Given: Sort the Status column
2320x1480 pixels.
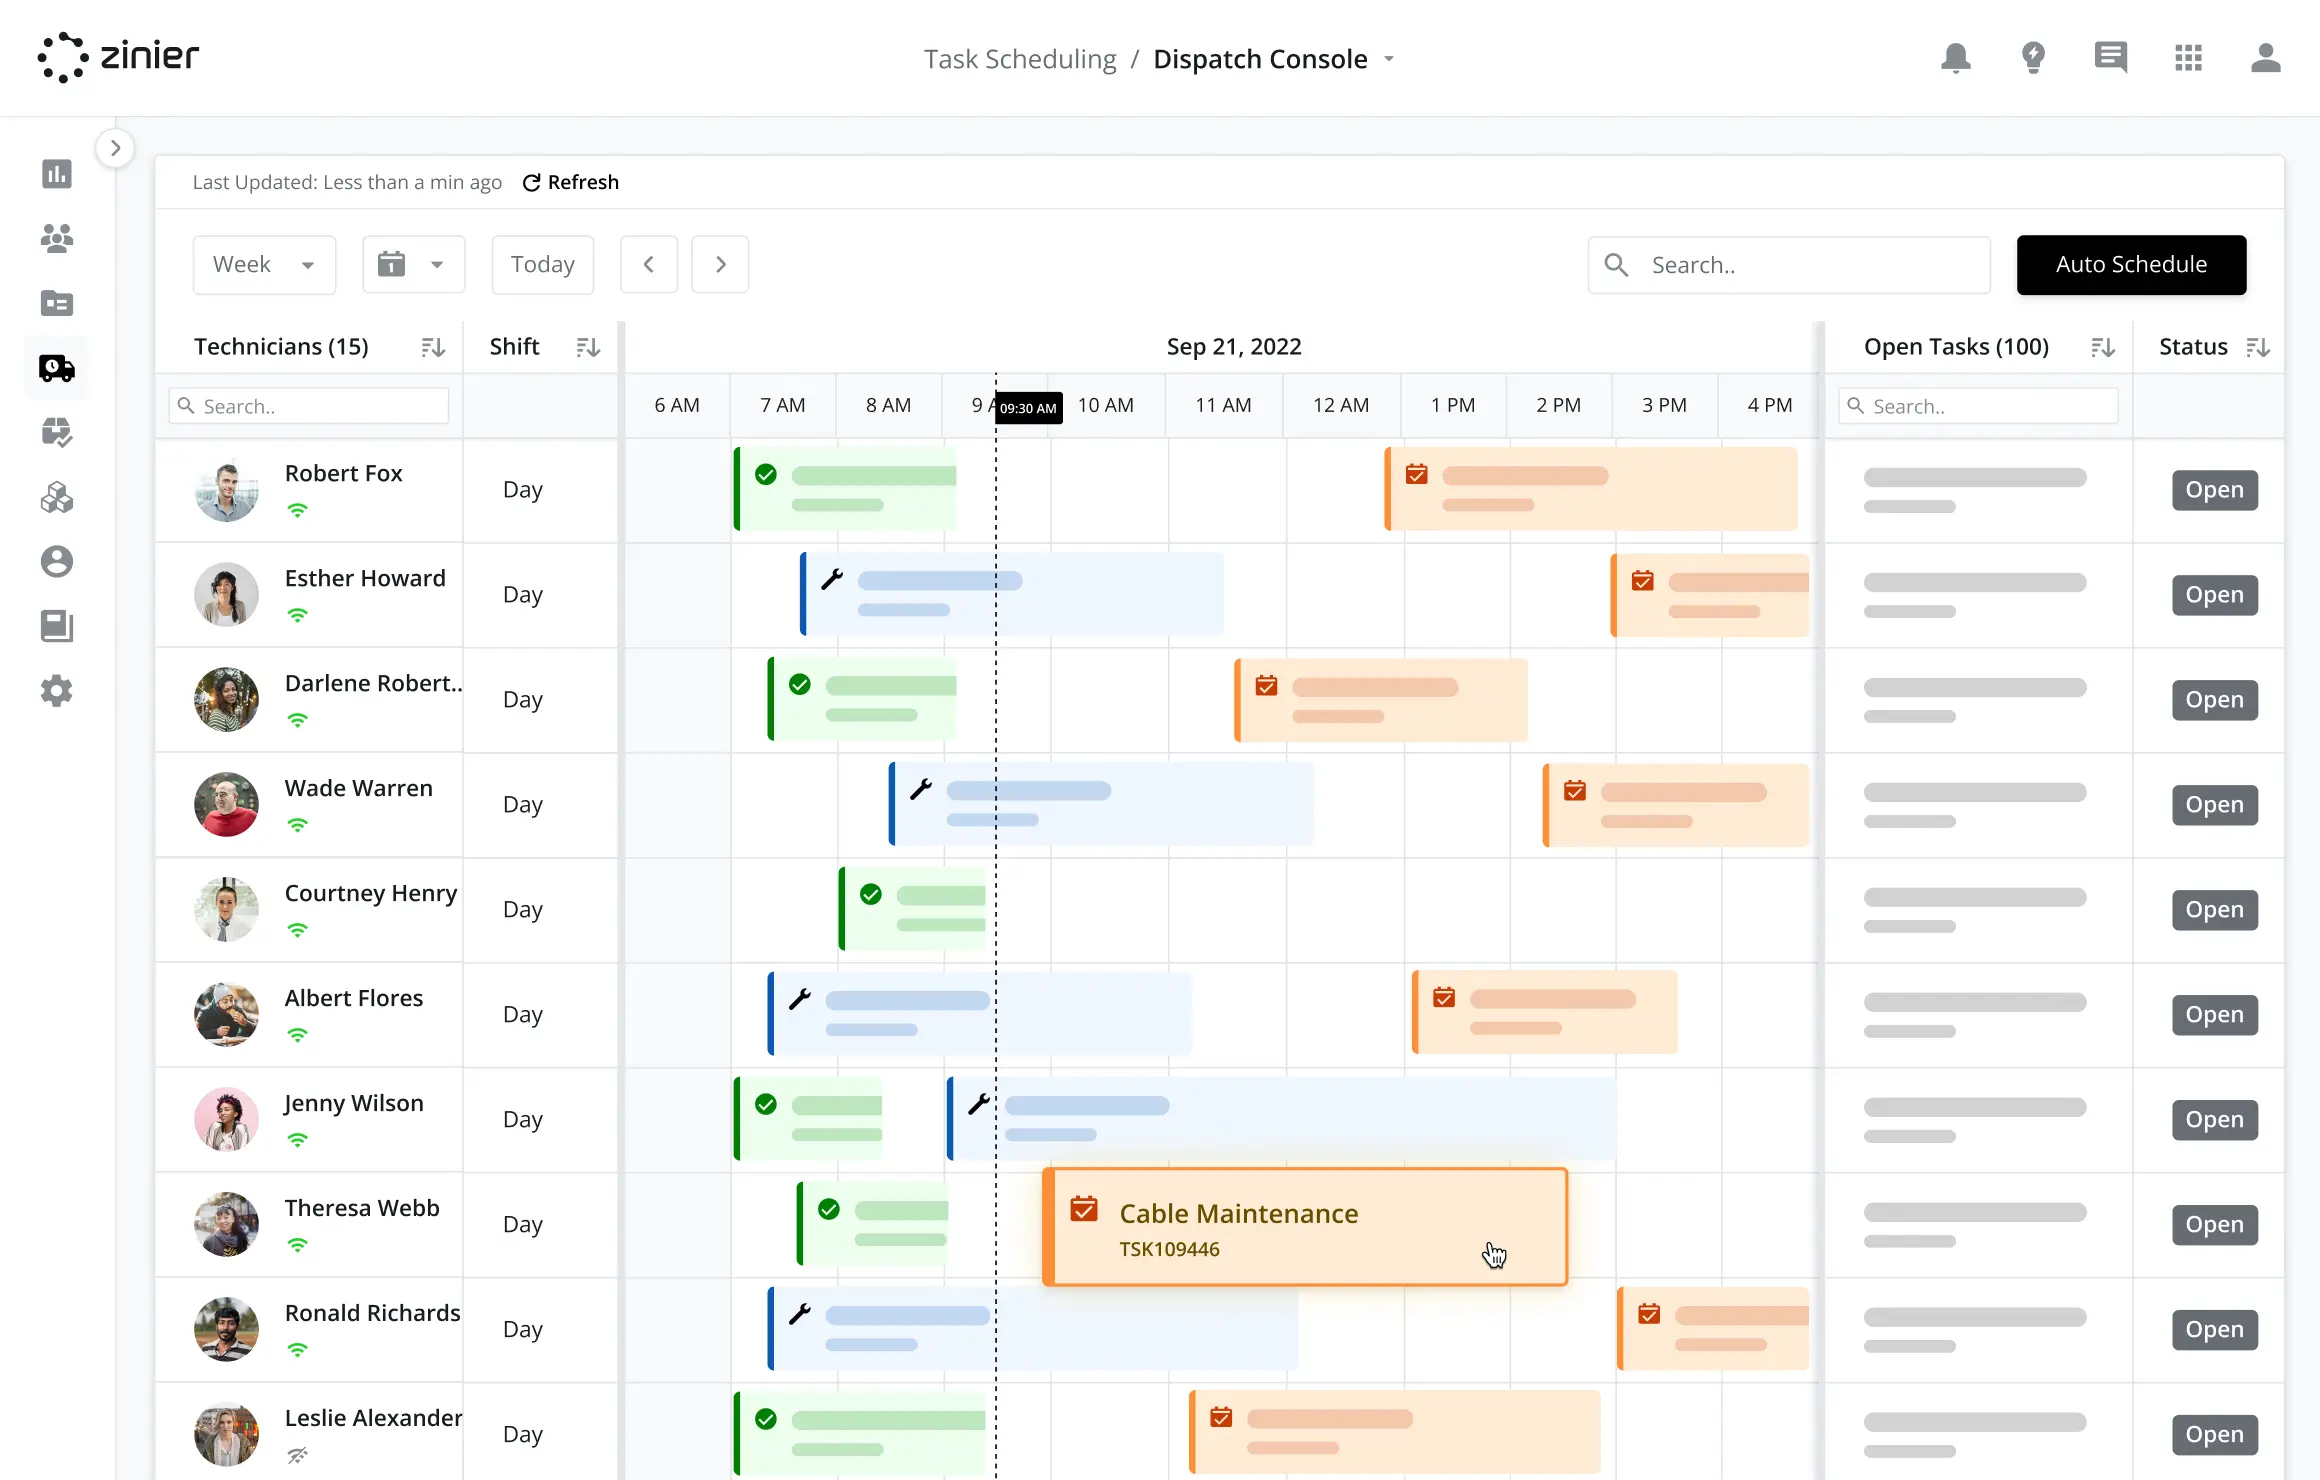Looking at the screenshot, I should click(2258, 347).
